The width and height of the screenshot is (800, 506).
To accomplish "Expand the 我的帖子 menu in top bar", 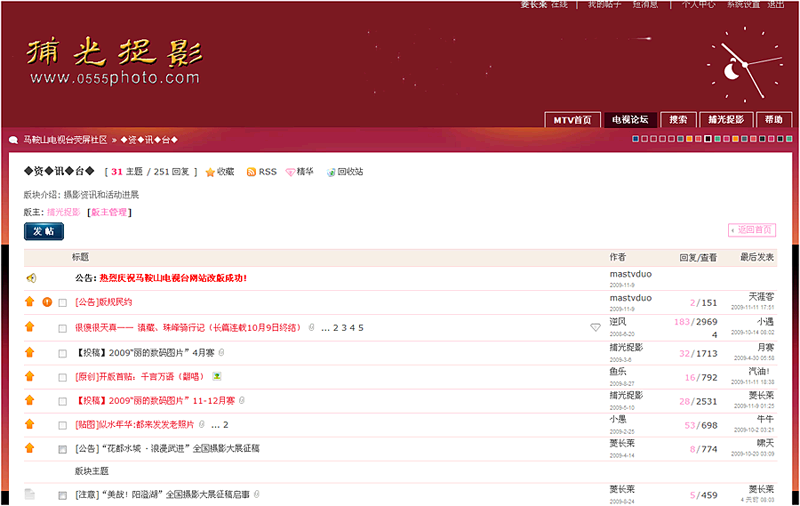I will click(603, 5).
